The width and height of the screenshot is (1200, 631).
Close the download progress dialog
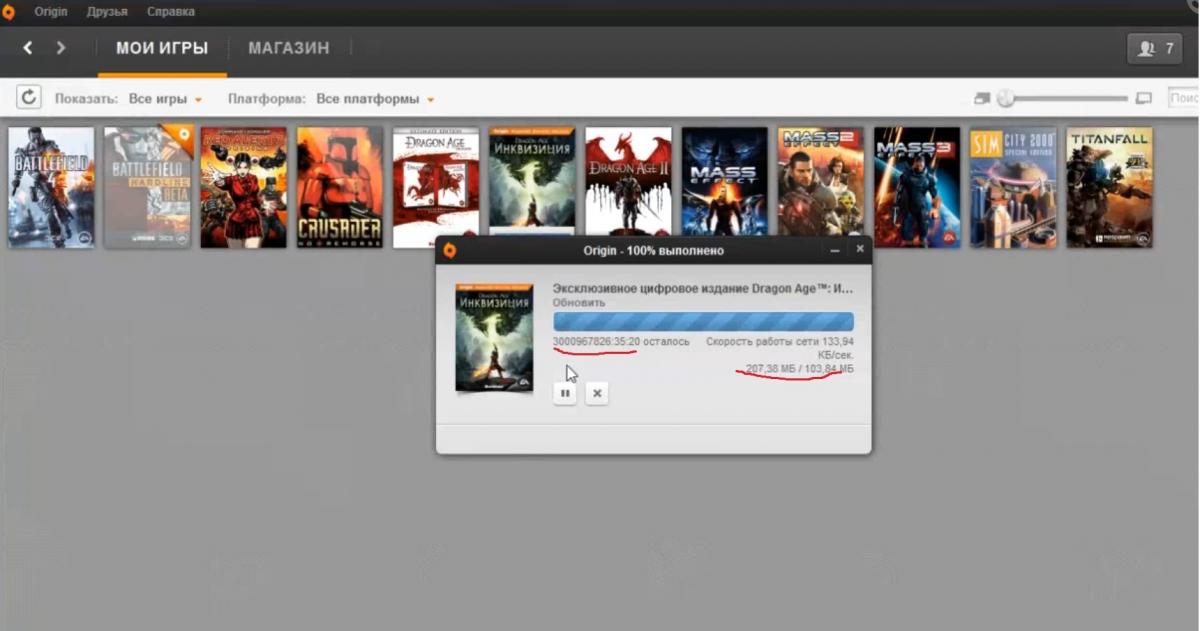859,249
